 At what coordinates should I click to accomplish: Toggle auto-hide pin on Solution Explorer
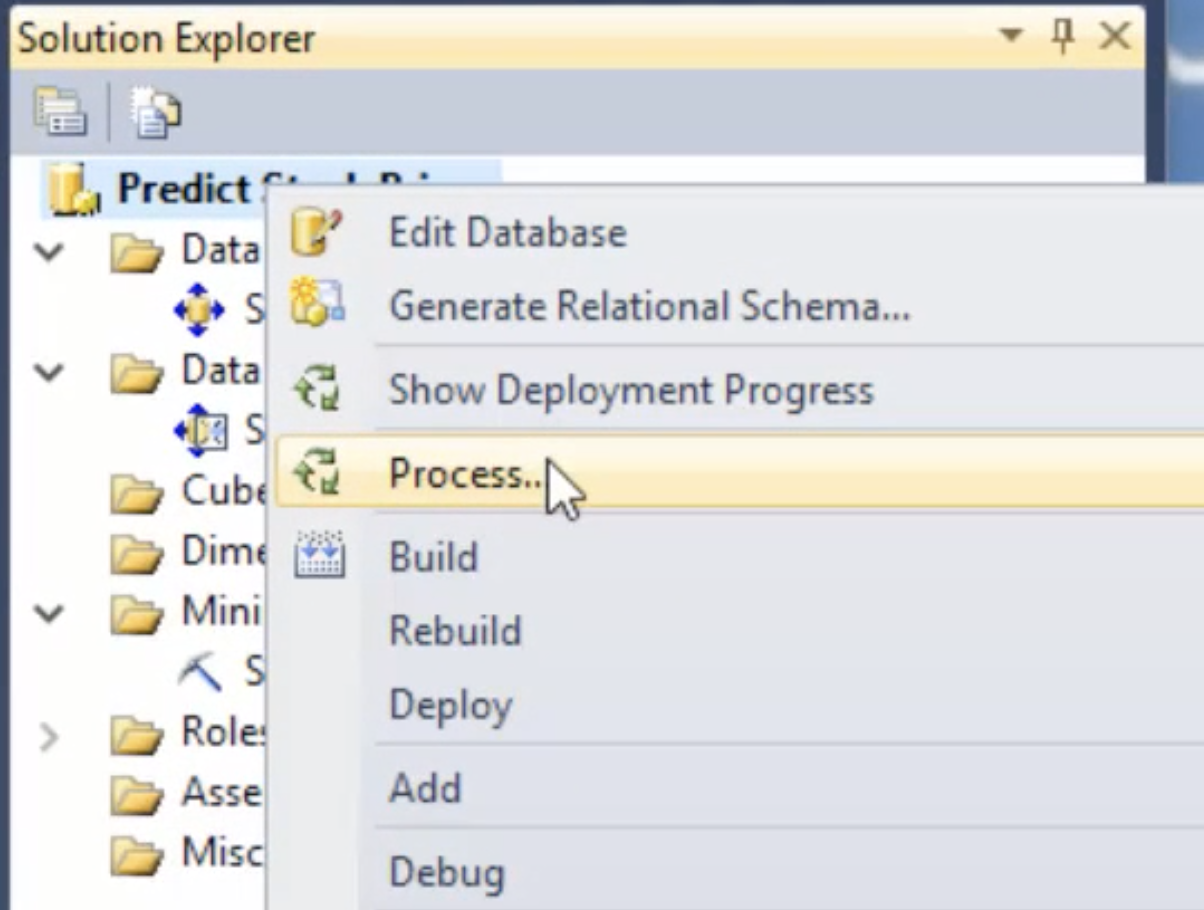1061,36
